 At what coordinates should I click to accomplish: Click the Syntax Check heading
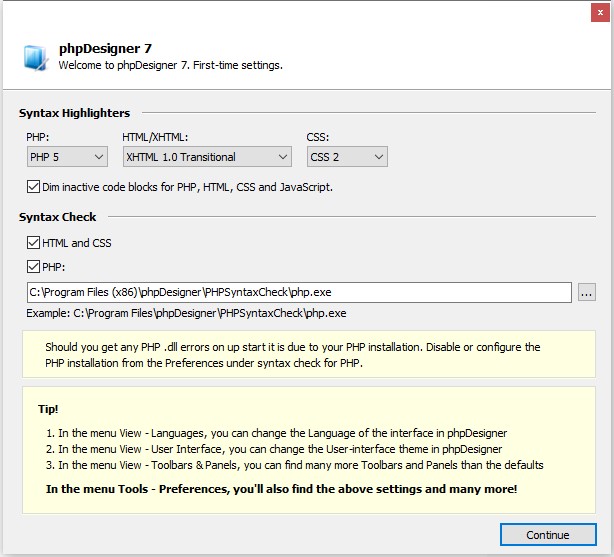pyautogui.click(x=58, y=217)
